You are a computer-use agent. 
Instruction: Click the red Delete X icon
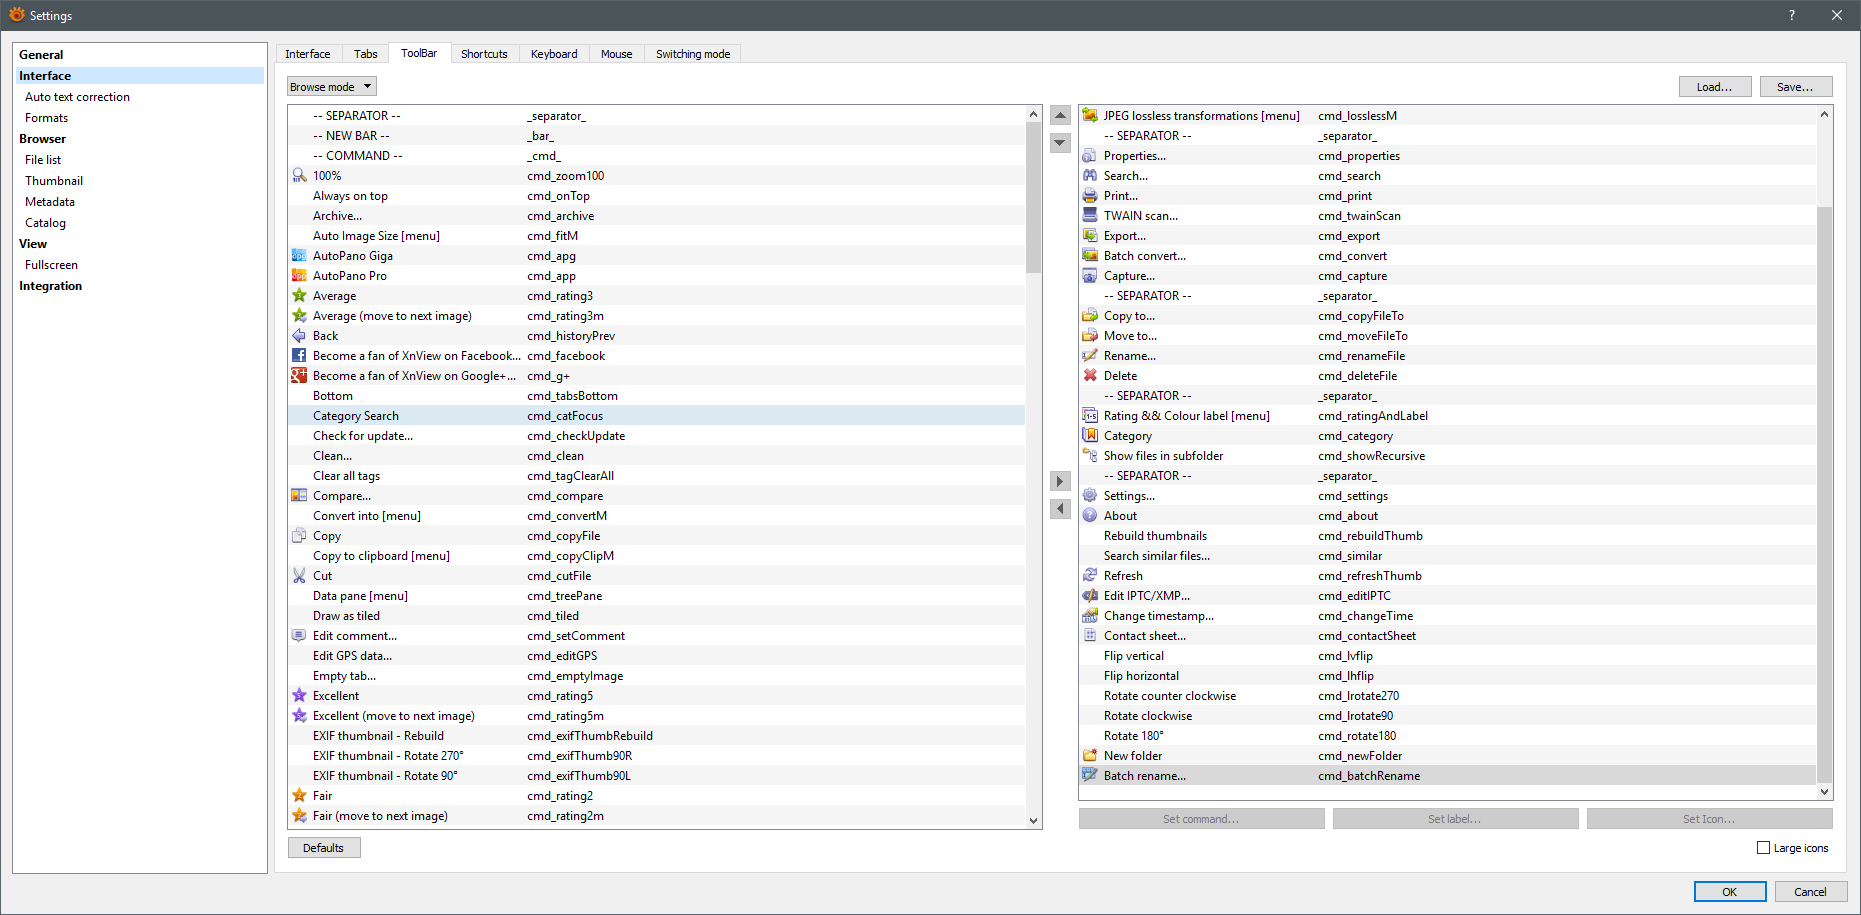[1090, 376]
